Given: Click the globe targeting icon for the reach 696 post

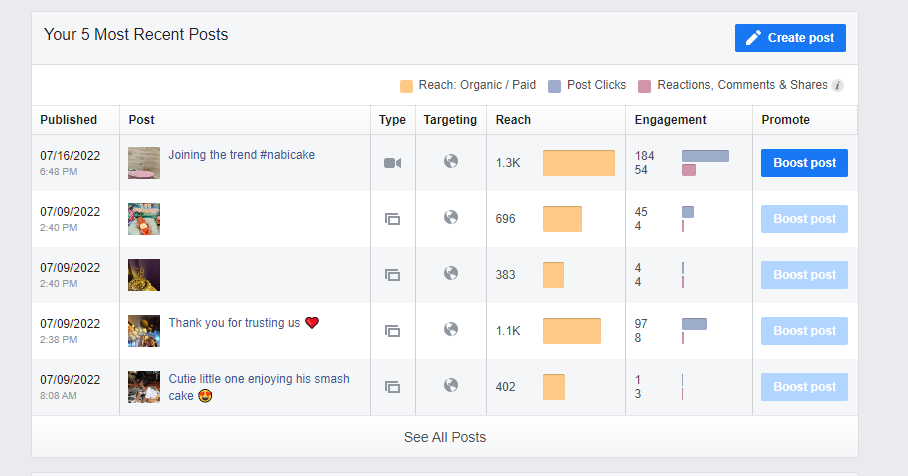Looking at the screenshot, I should tap(451, 217).
